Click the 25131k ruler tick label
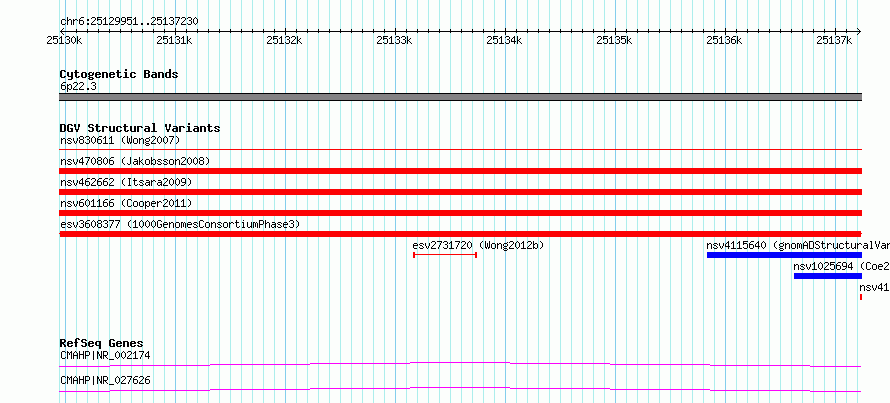Viewport: 890px width, 403px height. (x=175, y=40)
